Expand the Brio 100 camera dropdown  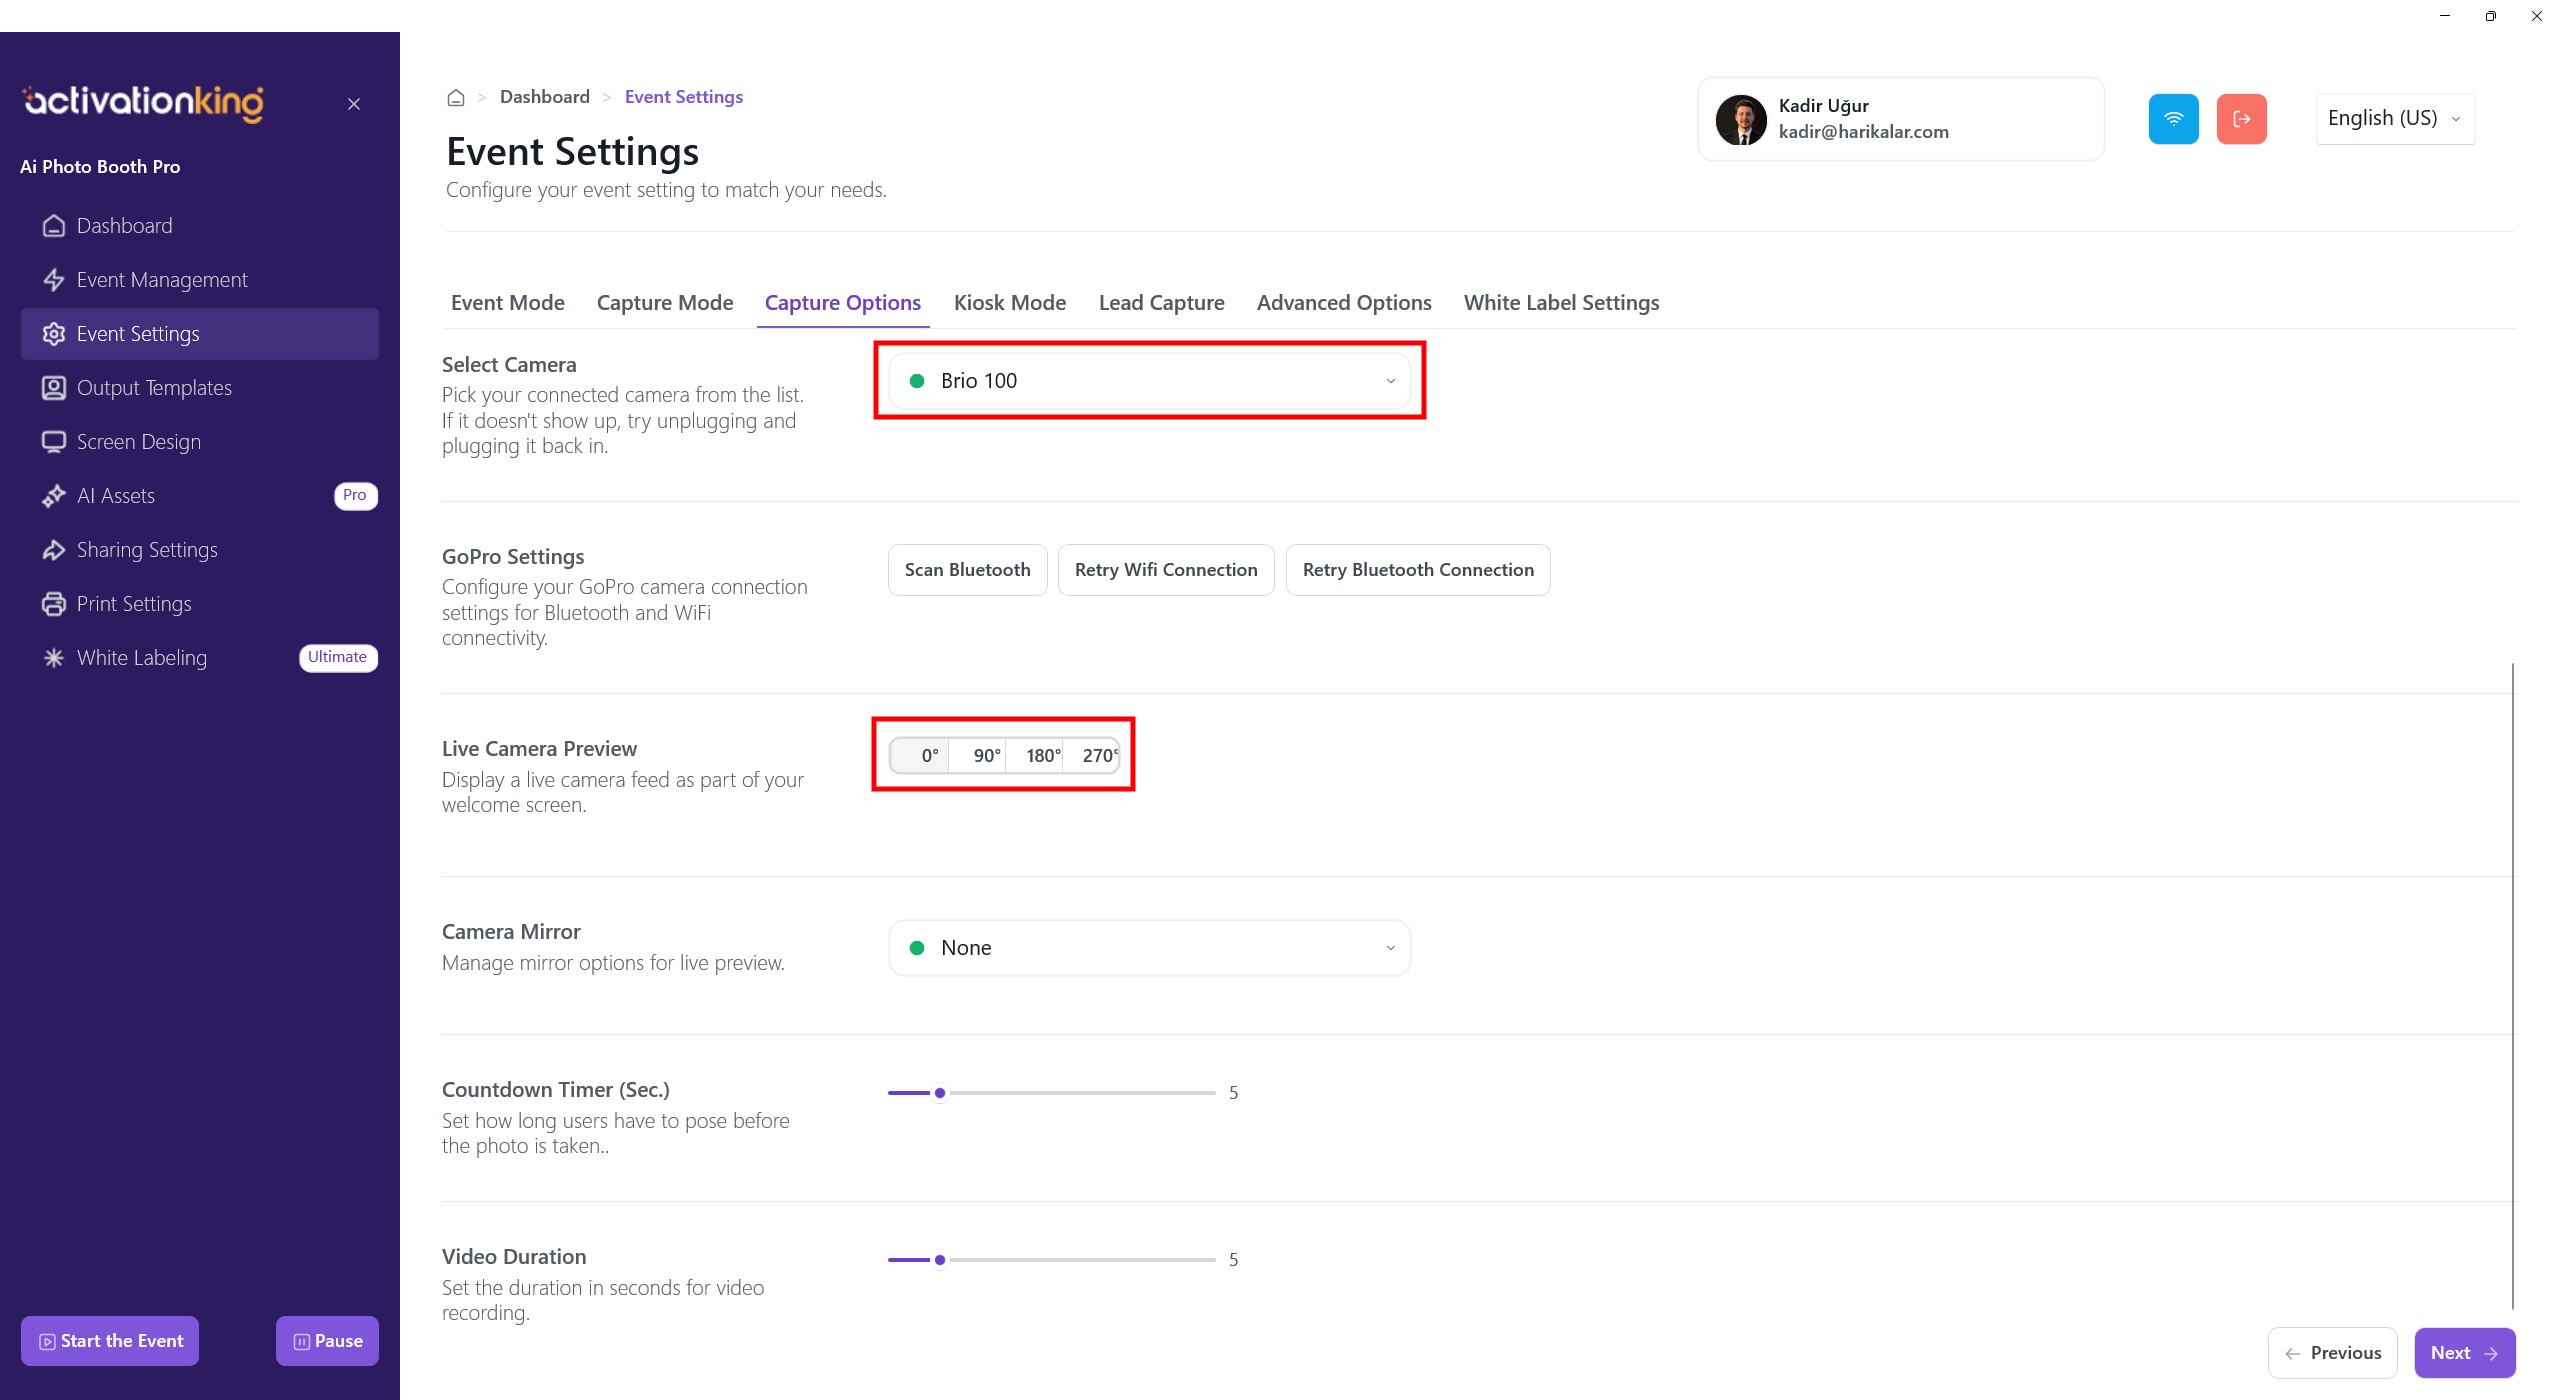pos(1149,381)
